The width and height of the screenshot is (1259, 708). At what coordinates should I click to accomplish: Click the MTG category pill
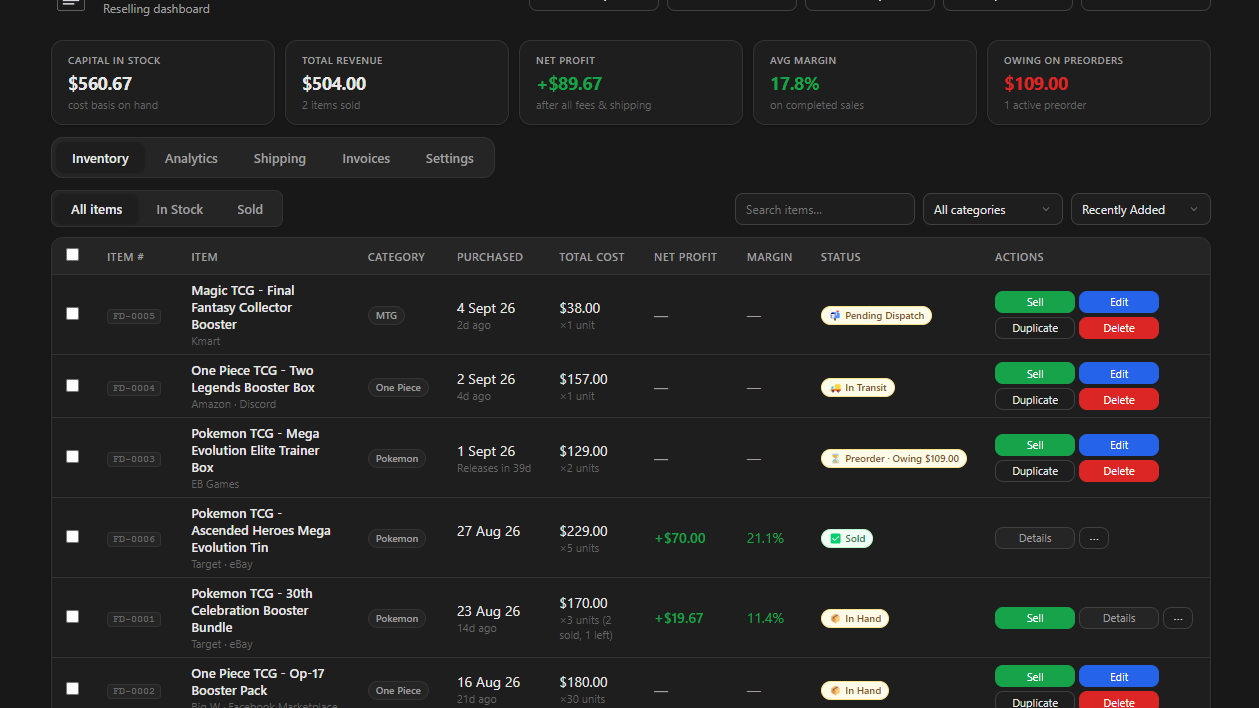[386, 315]
